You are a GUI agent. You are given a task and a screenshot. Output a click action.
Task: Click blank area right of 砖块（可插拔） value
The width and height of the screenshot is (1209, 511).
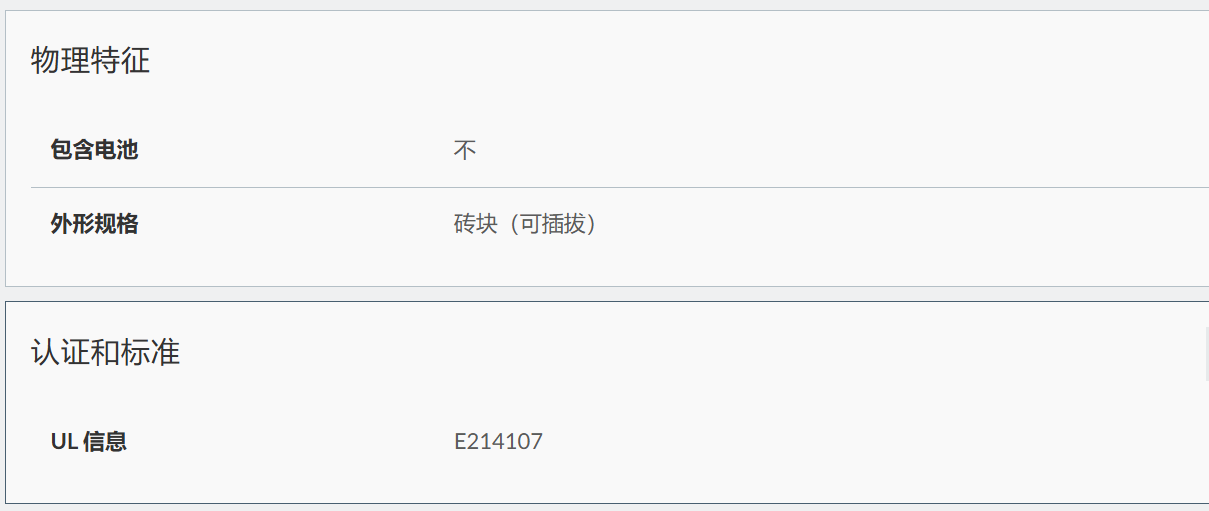tap(900, 224)
